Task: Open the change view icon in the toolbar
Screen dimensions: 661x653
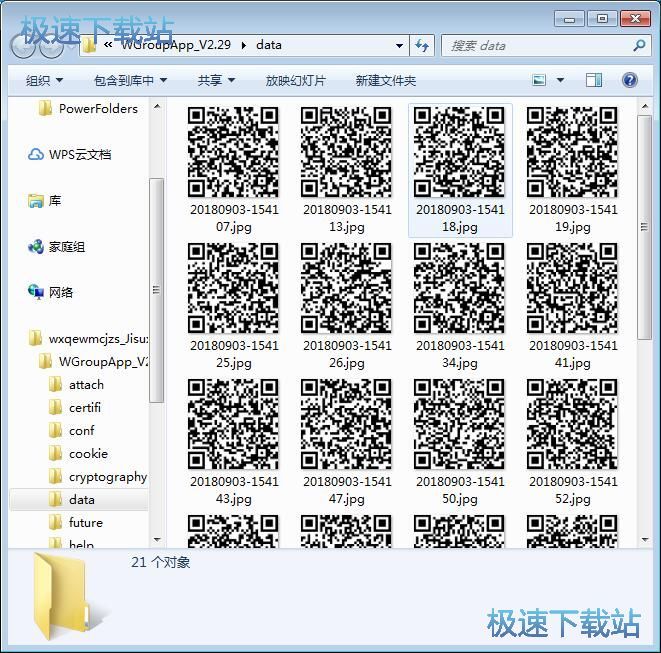Action: pyautogui.click(x=539, y=80)
